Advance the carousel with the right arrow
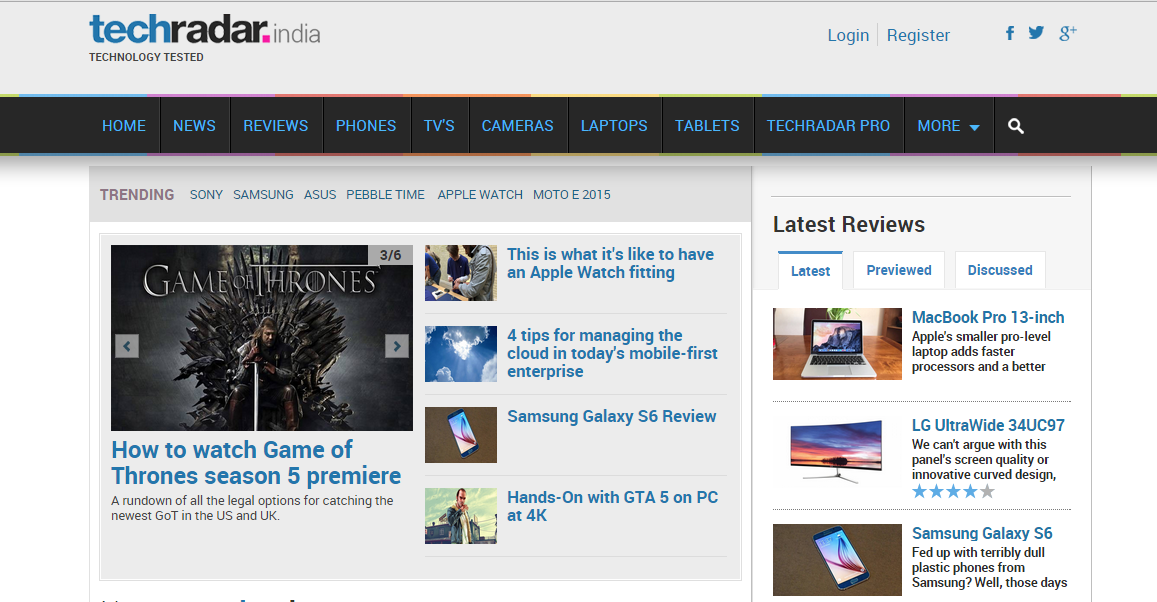This screenshot has width=1157, height=602. pos(396,344)
